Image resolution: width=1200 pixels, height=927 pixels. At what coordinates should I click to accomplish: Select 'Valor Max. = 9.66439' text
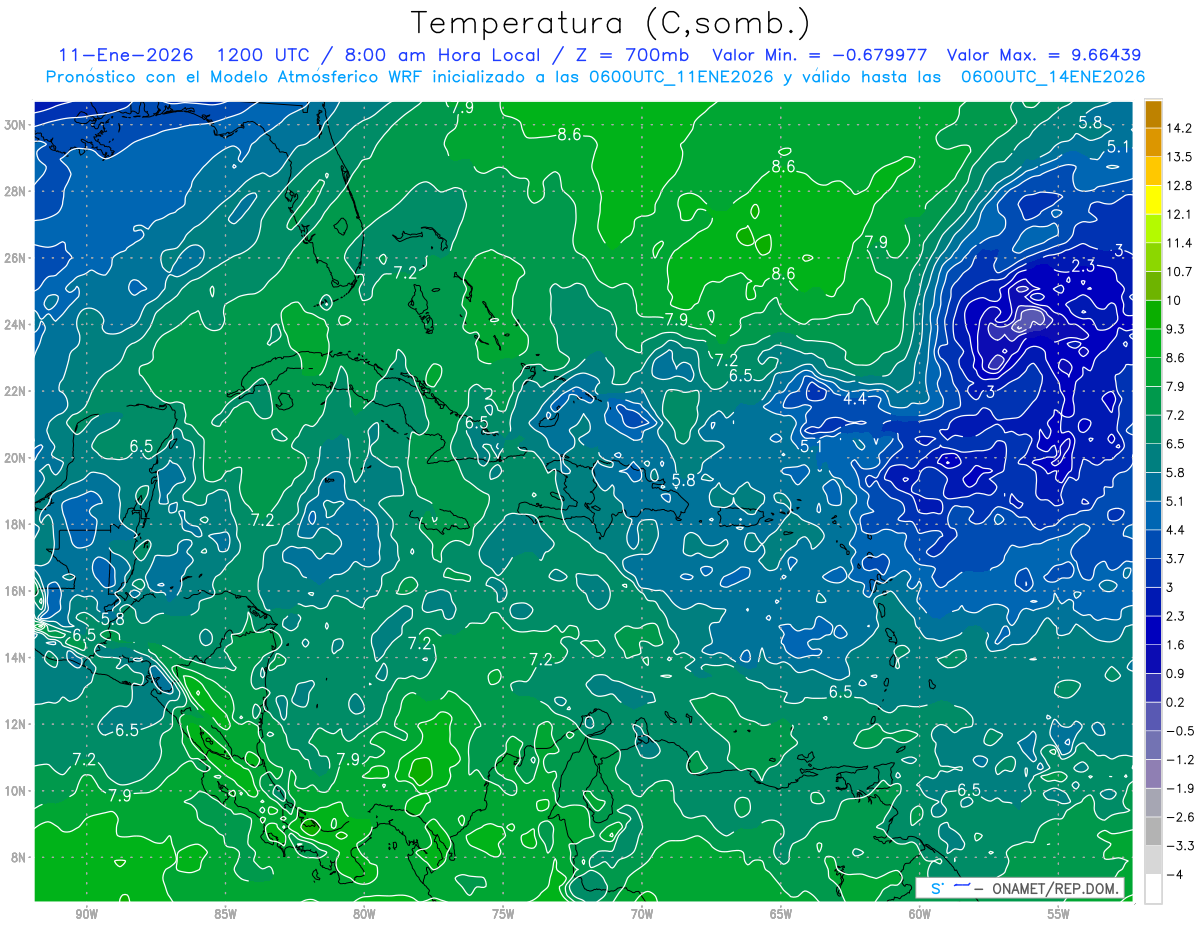1044,54
